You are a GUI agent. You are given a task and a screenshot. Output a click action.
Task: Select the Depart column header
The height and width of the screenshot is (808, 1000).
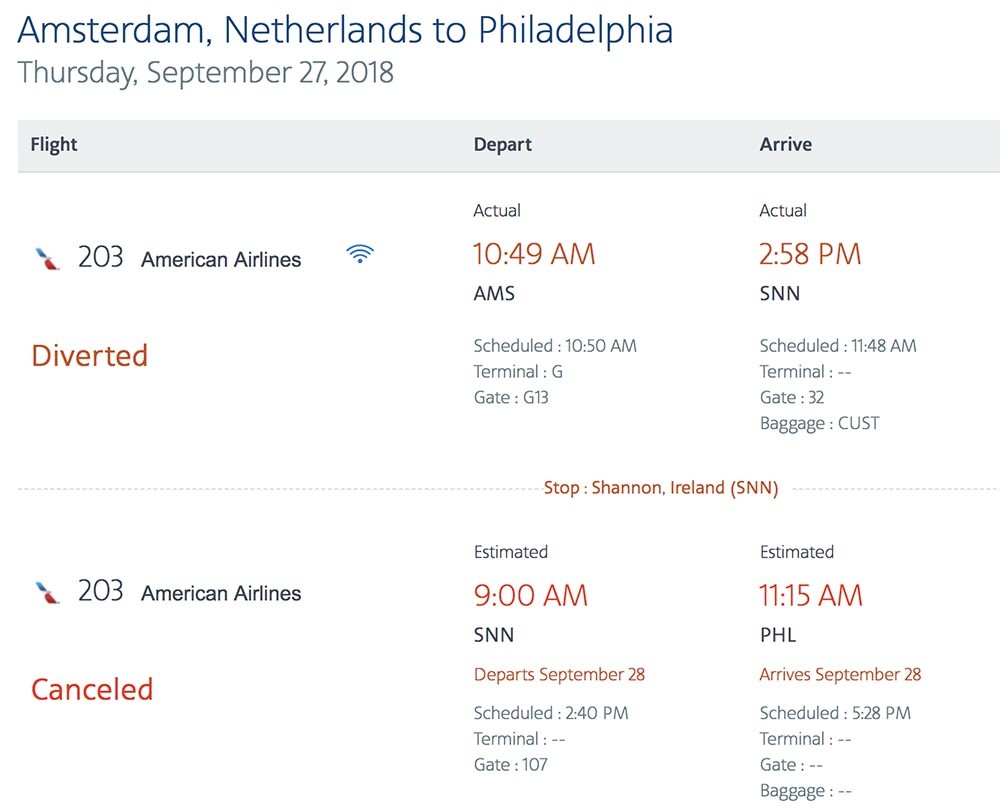pos(503,145)
